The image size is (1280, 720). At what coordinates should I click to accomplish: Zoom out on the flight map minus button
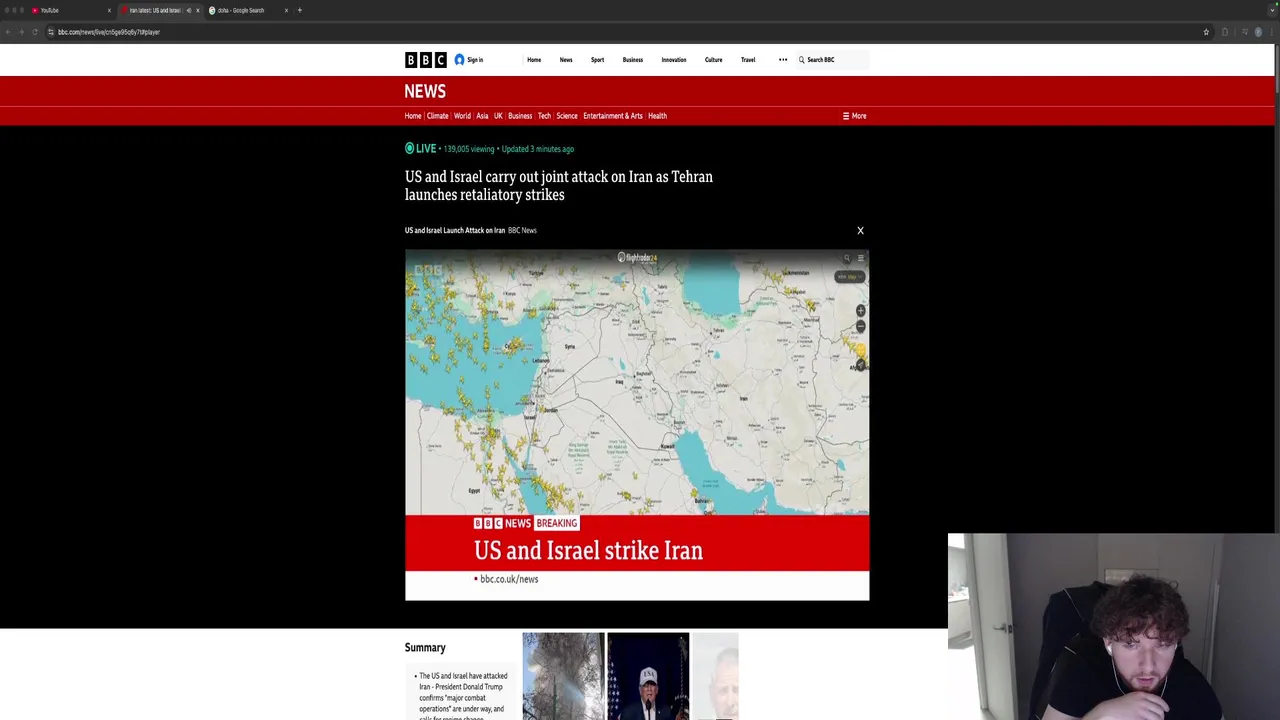(860, 326)
